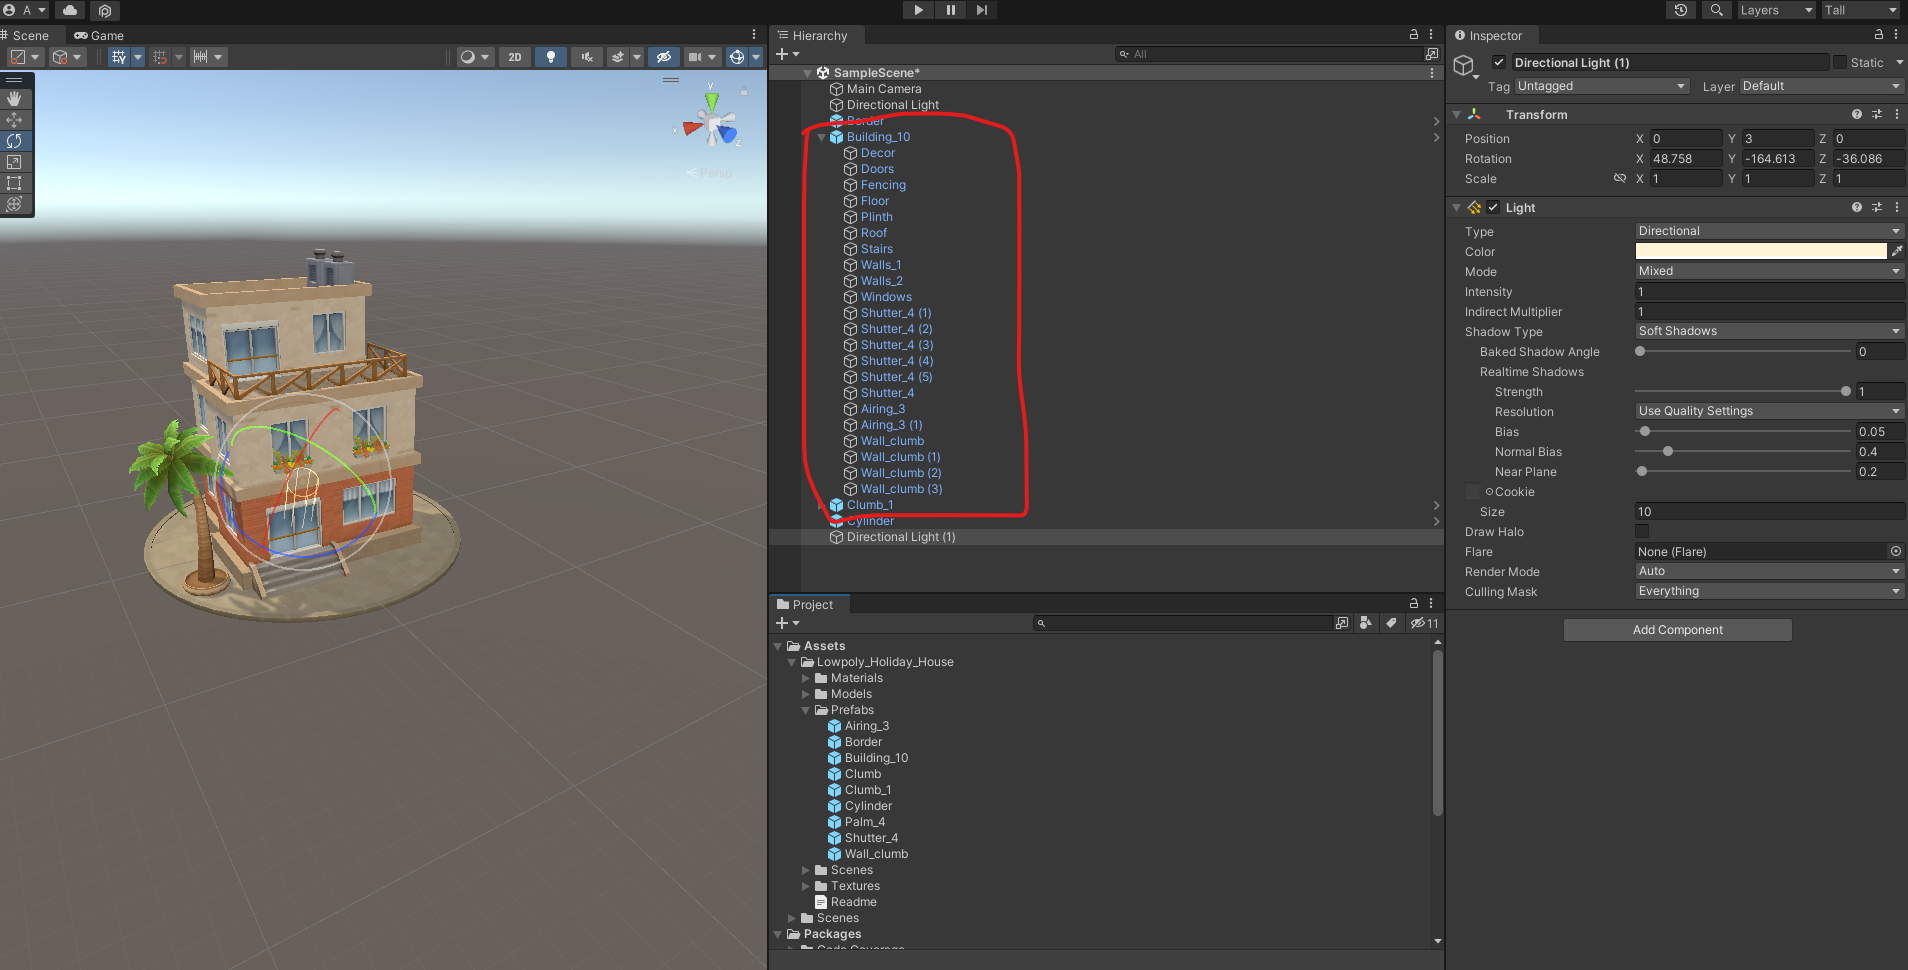This screenshot has width=1908, height=970.
Task: Enable the Static checkbox
Action: pyautogui.click(x=1840, y=62)
